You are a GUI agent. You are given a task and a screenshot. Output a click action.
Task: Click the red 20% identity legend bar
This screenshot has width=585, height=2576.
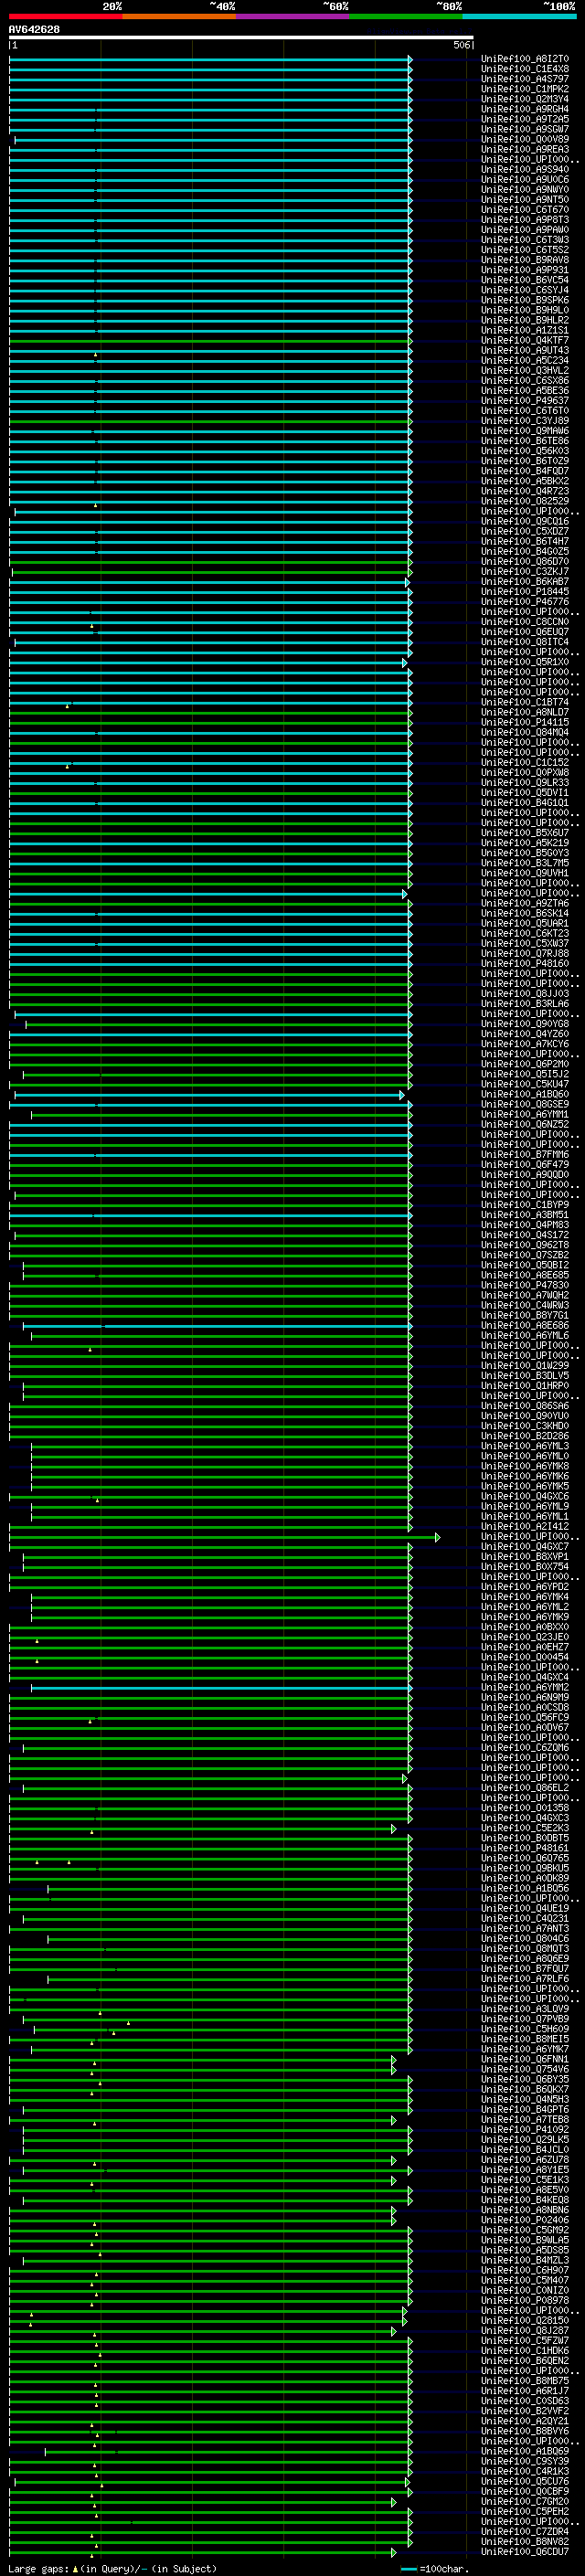65,17
